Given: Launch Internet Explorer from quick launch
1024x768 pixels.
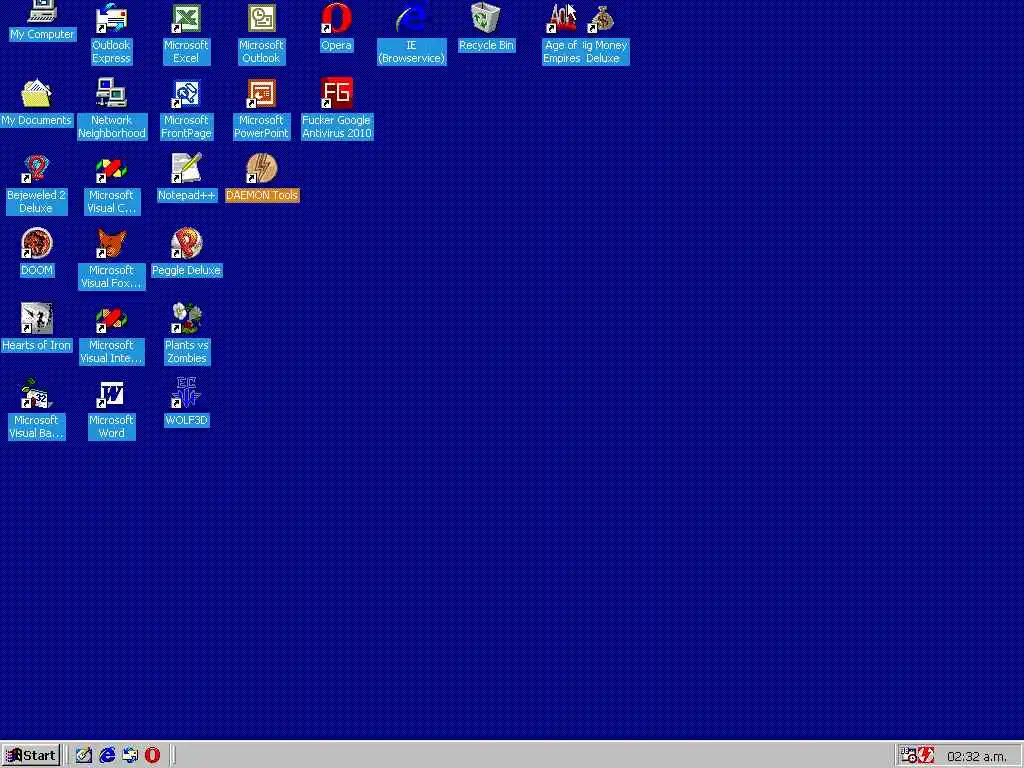Looking at the screenshot, I should [106, 756].
